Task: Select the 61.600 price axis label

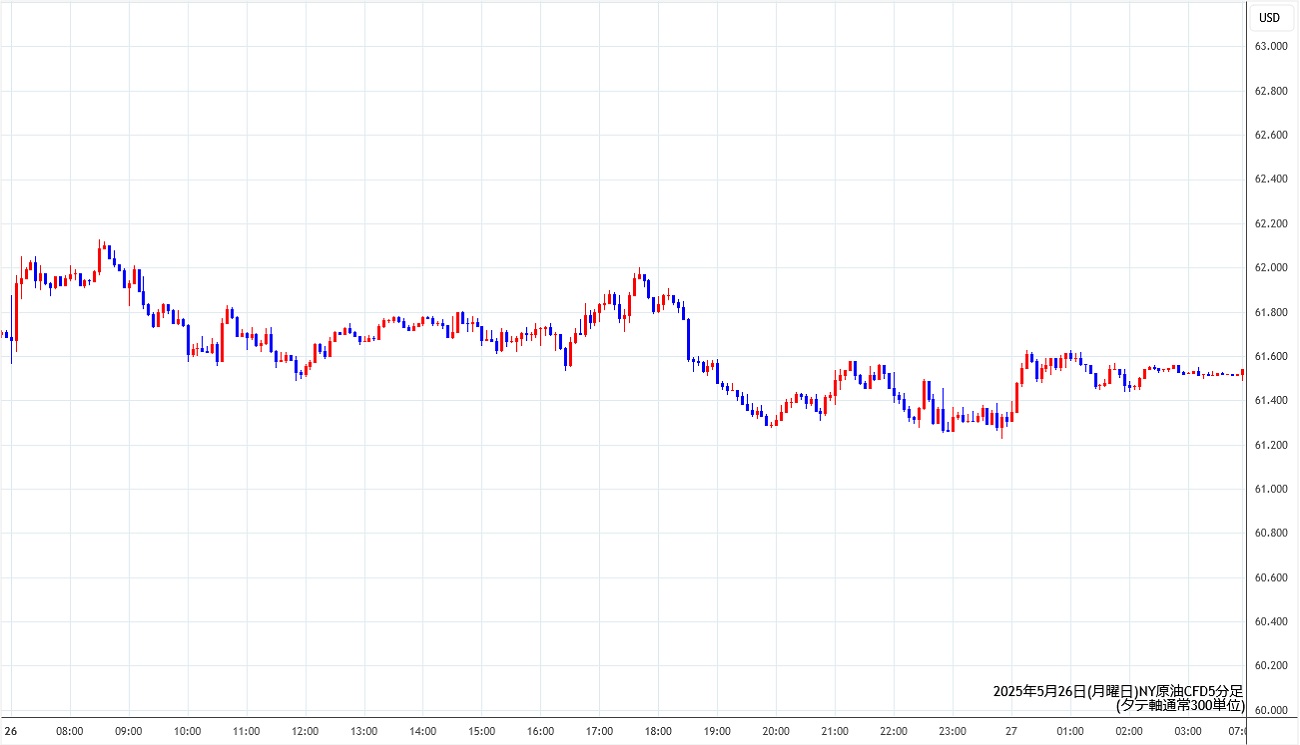Action: pos(1271,357)
